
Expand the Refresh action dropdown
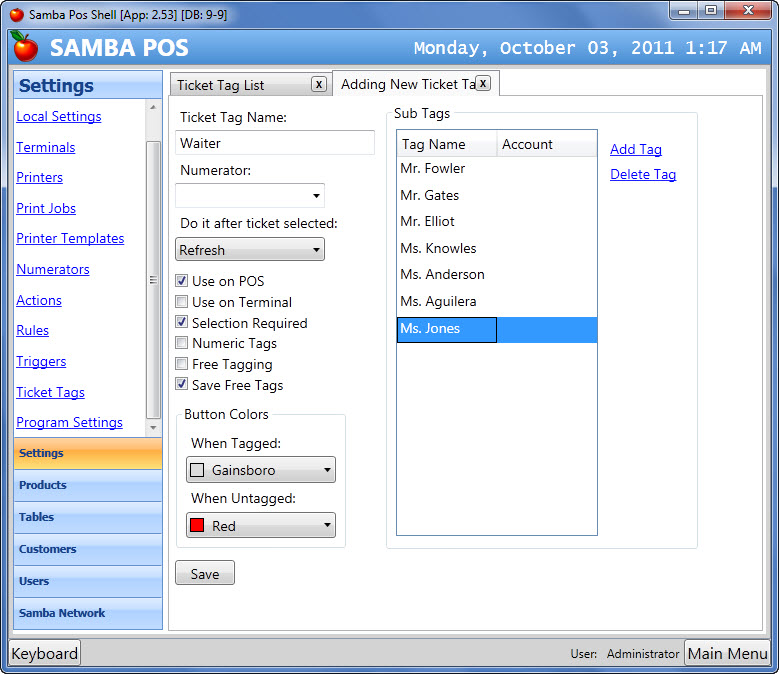(x=250, y=250)
